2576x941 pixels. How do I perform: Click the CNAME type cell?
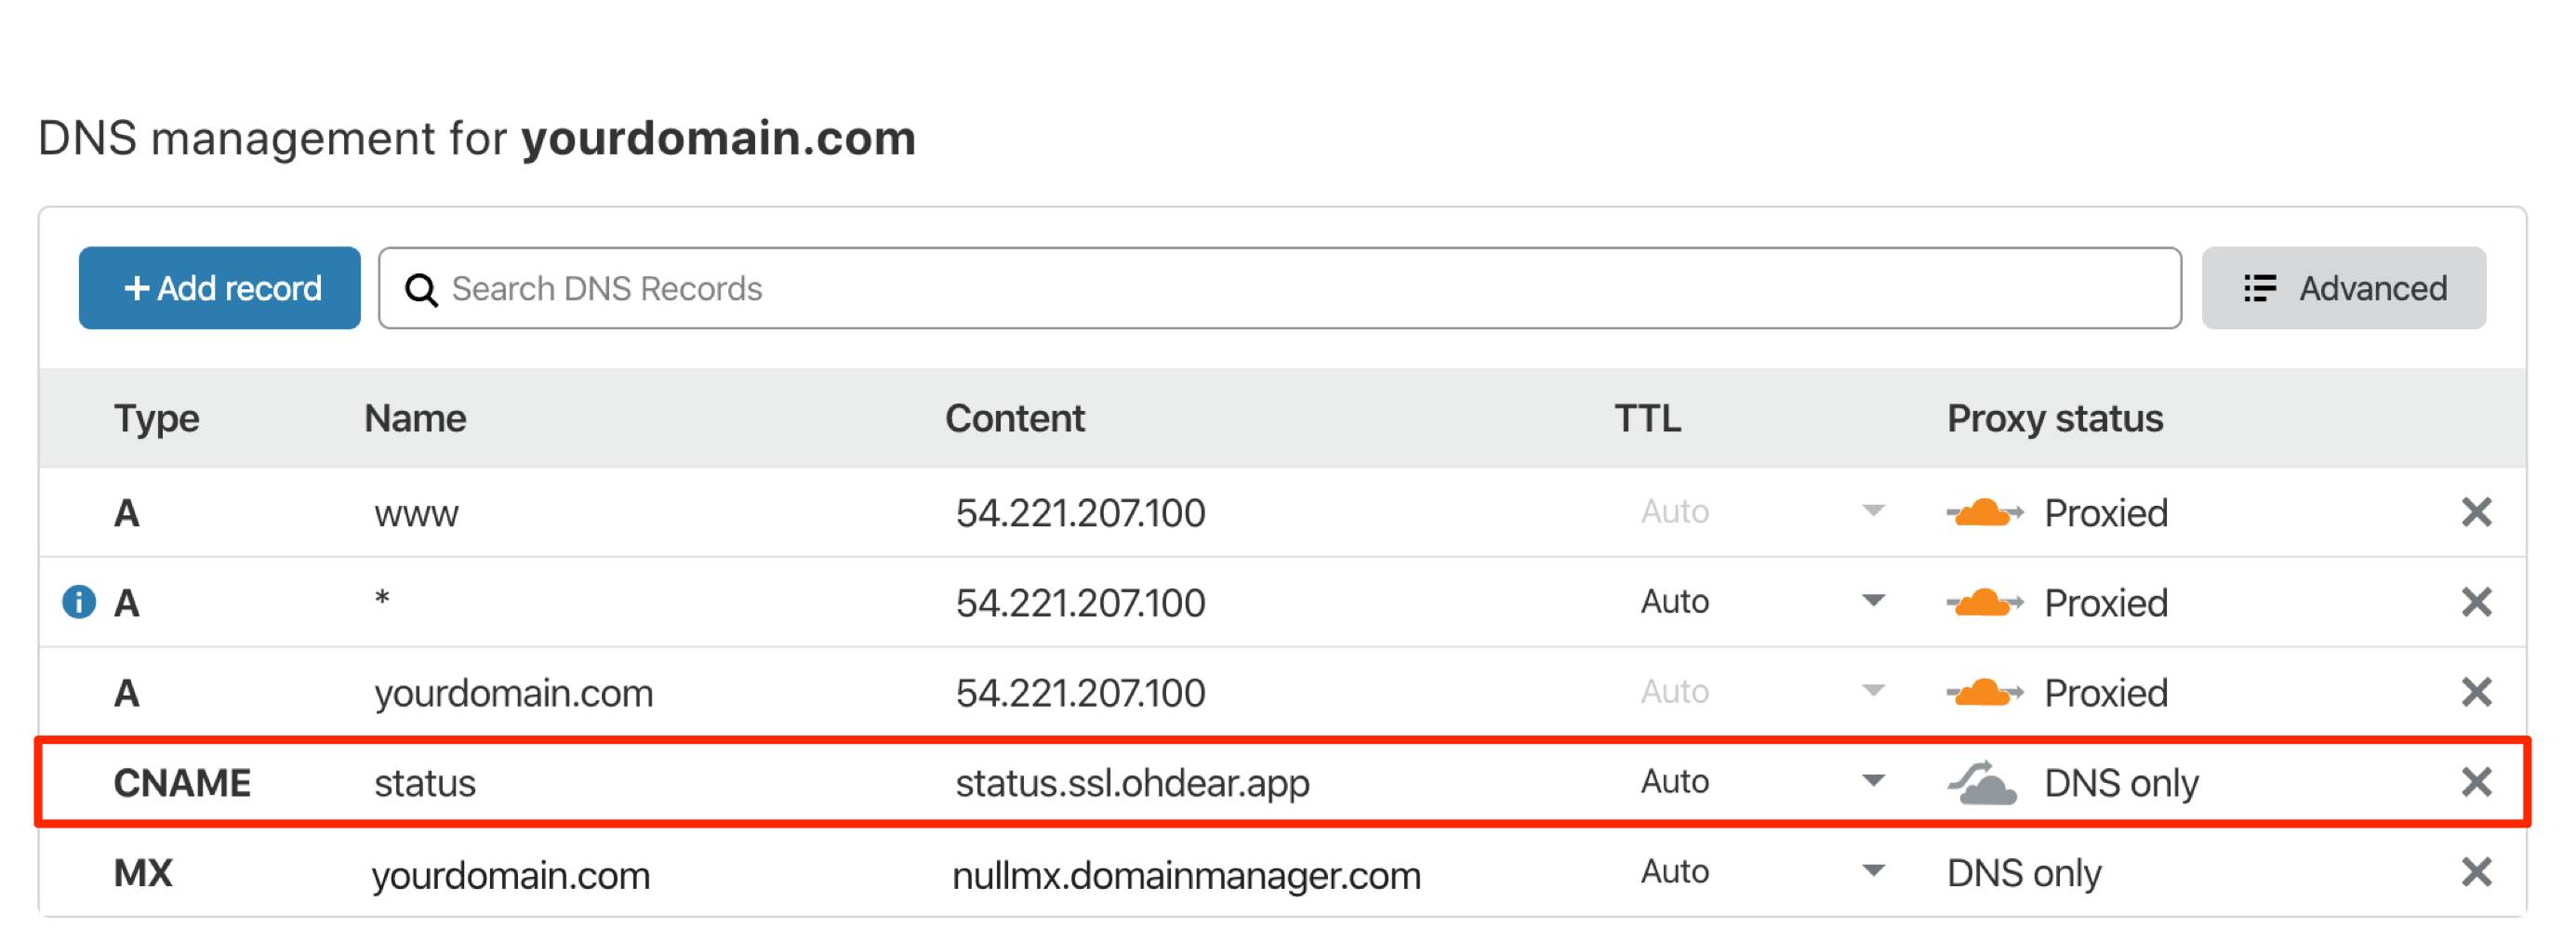coord(182,784)
